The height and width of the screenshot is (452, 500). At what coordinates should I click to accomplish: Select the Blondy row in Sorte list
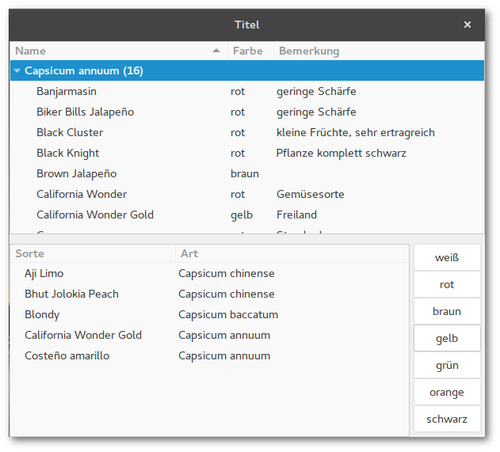coord(209,314)
